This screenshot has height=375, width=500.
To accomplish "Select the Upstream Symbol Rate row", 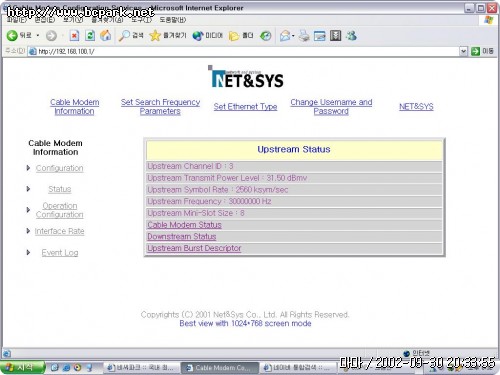I will (294, 190).
